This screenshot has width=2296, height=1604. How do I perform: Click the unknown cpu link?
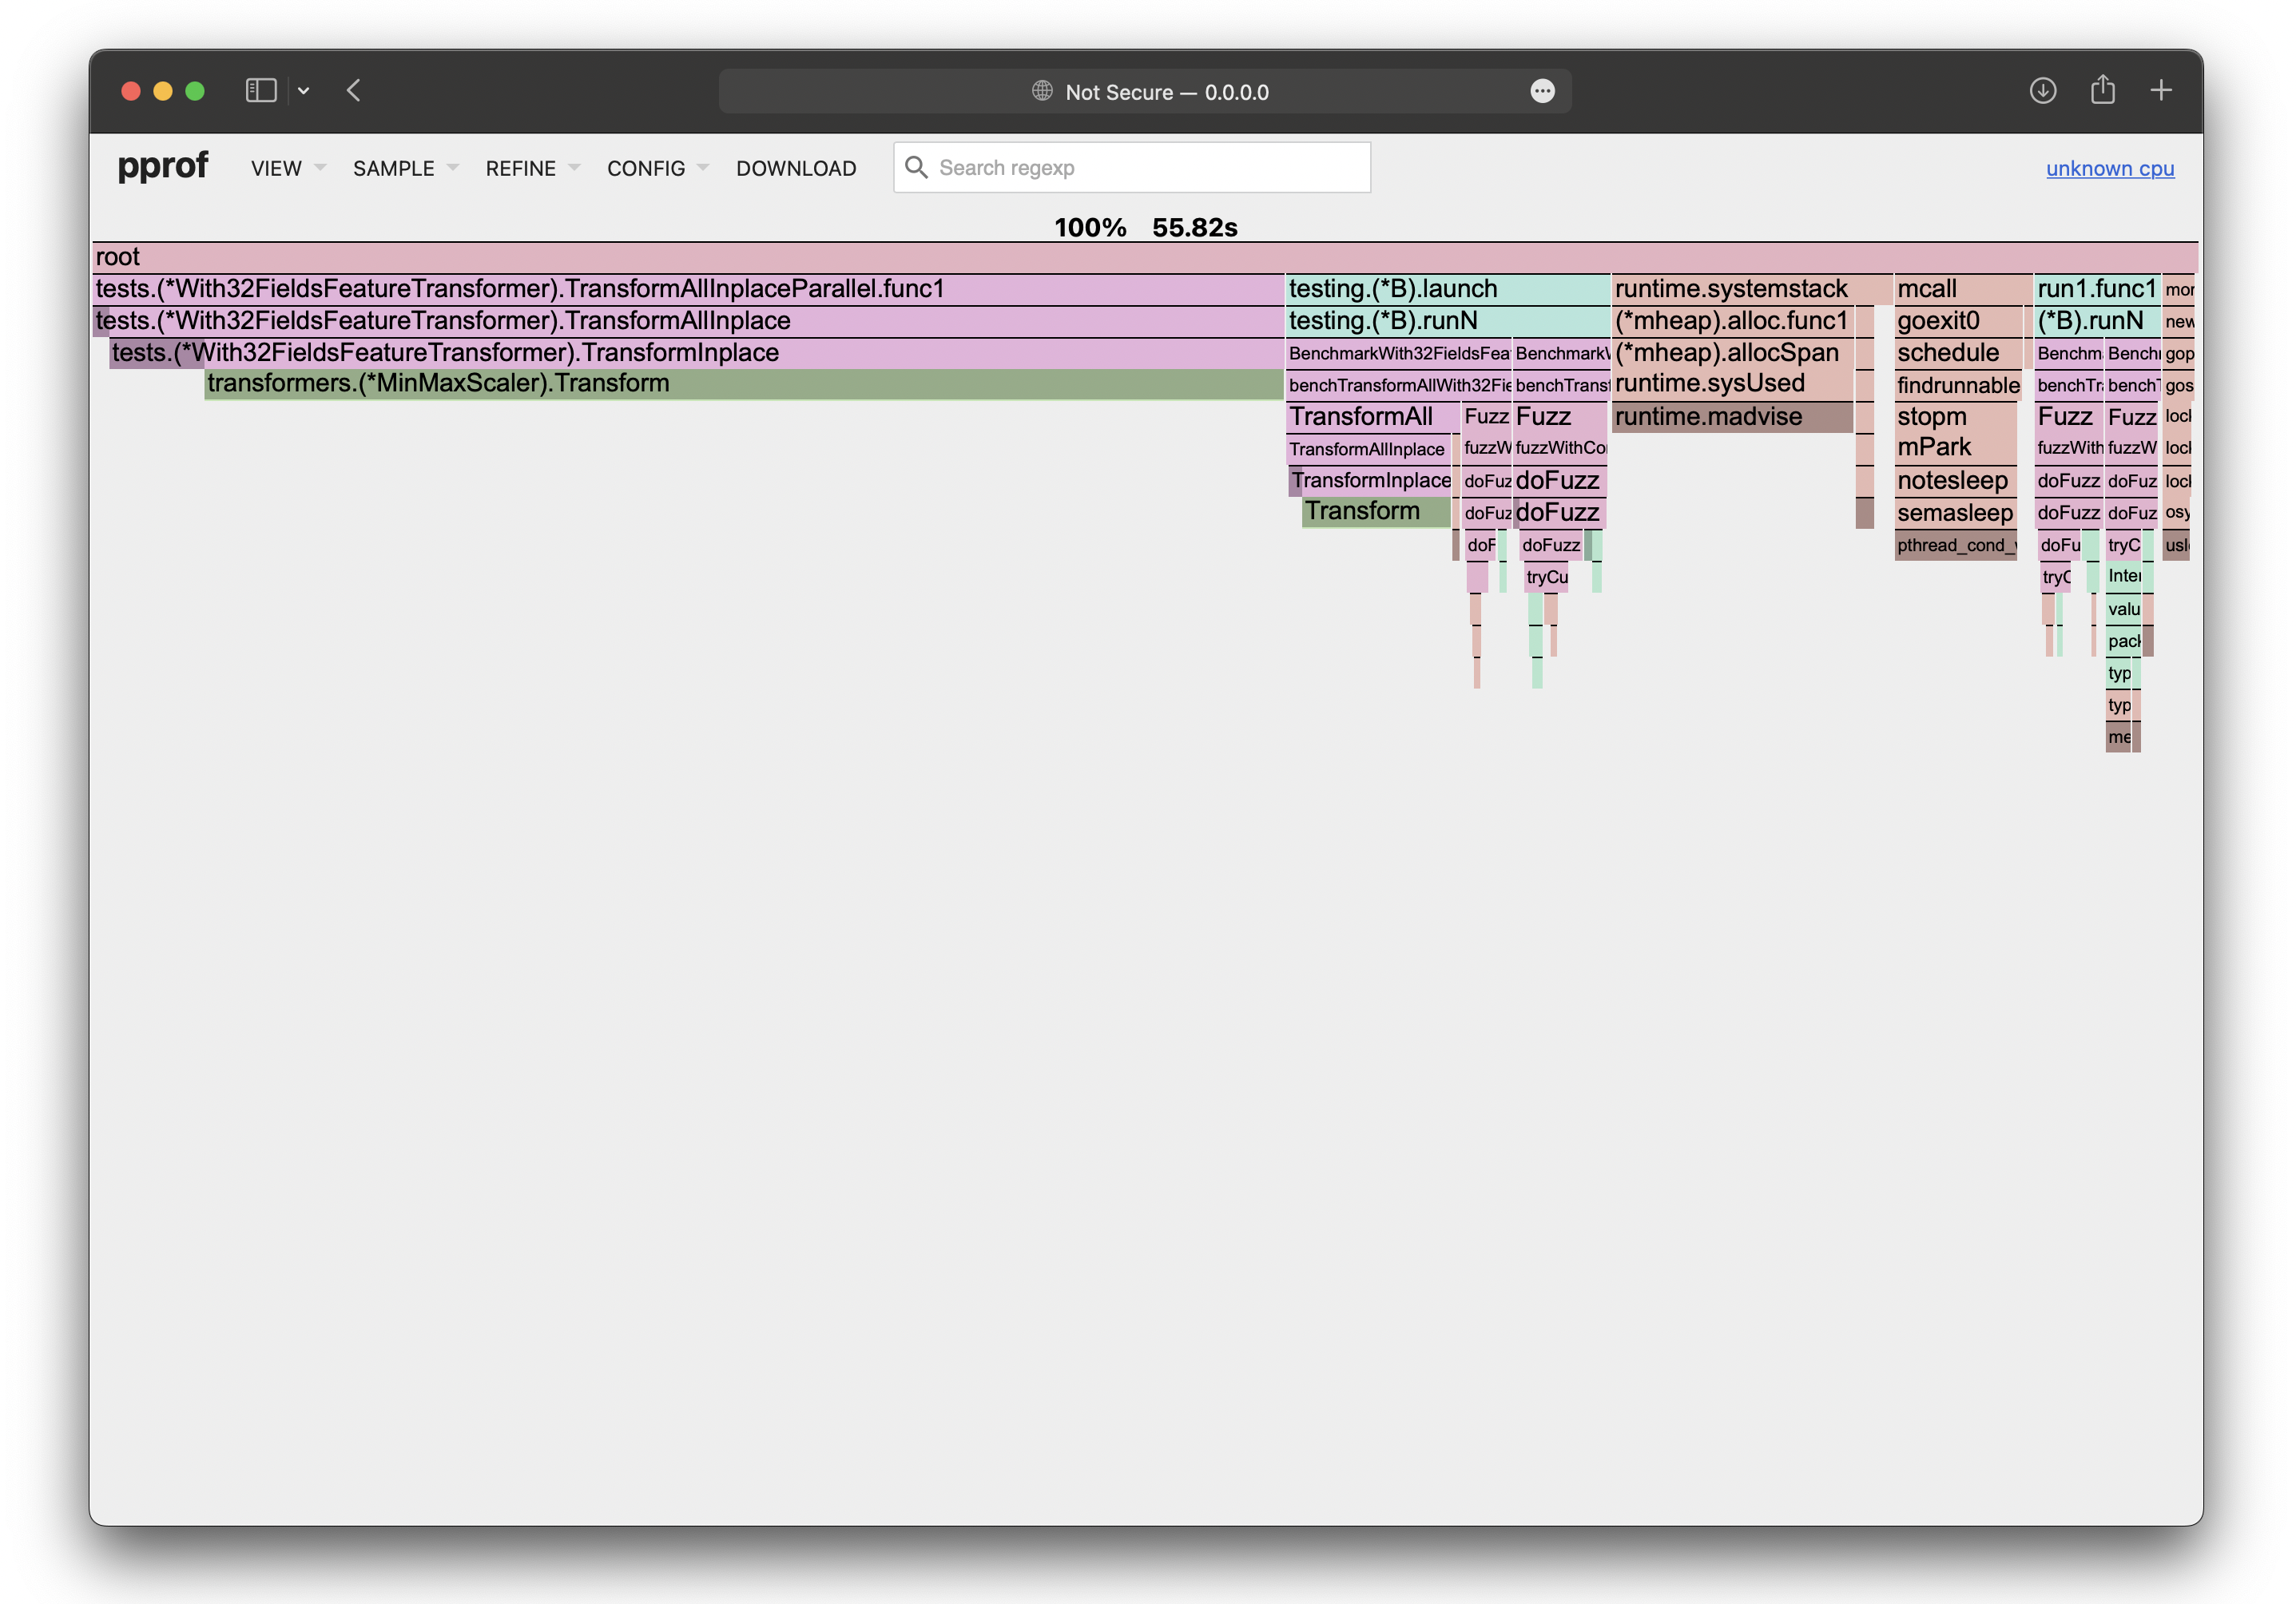(x=2109, y=168)
